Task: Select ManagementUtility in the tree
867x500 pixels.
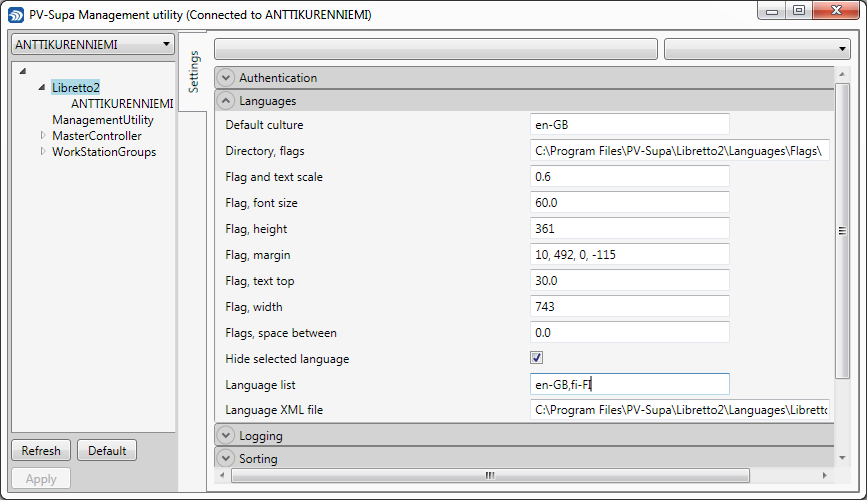Action: tap(102, 120)
